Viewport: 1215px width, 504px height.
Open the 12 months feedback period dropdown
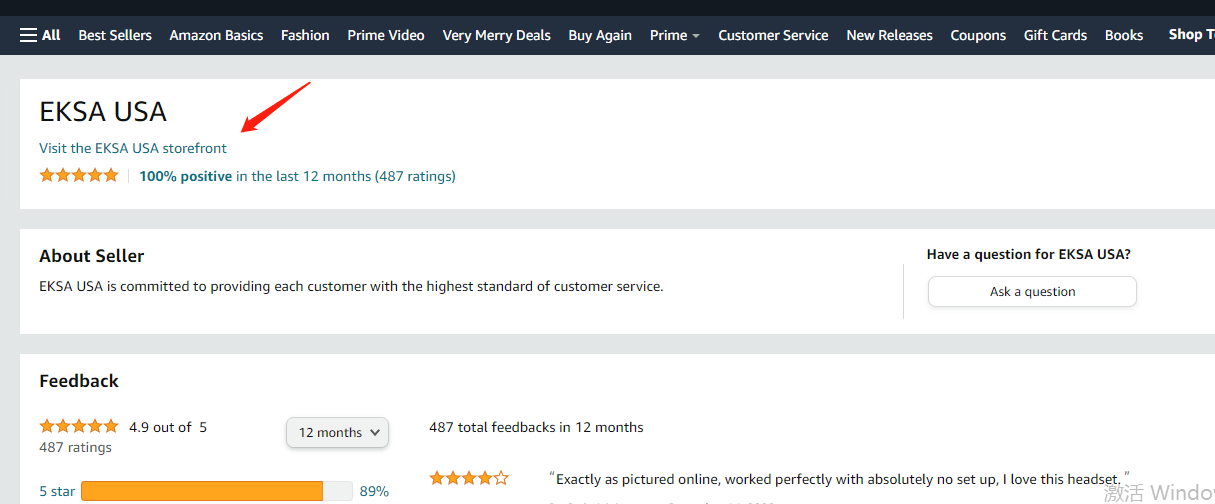pyautogui.click(x=337, y=432)
